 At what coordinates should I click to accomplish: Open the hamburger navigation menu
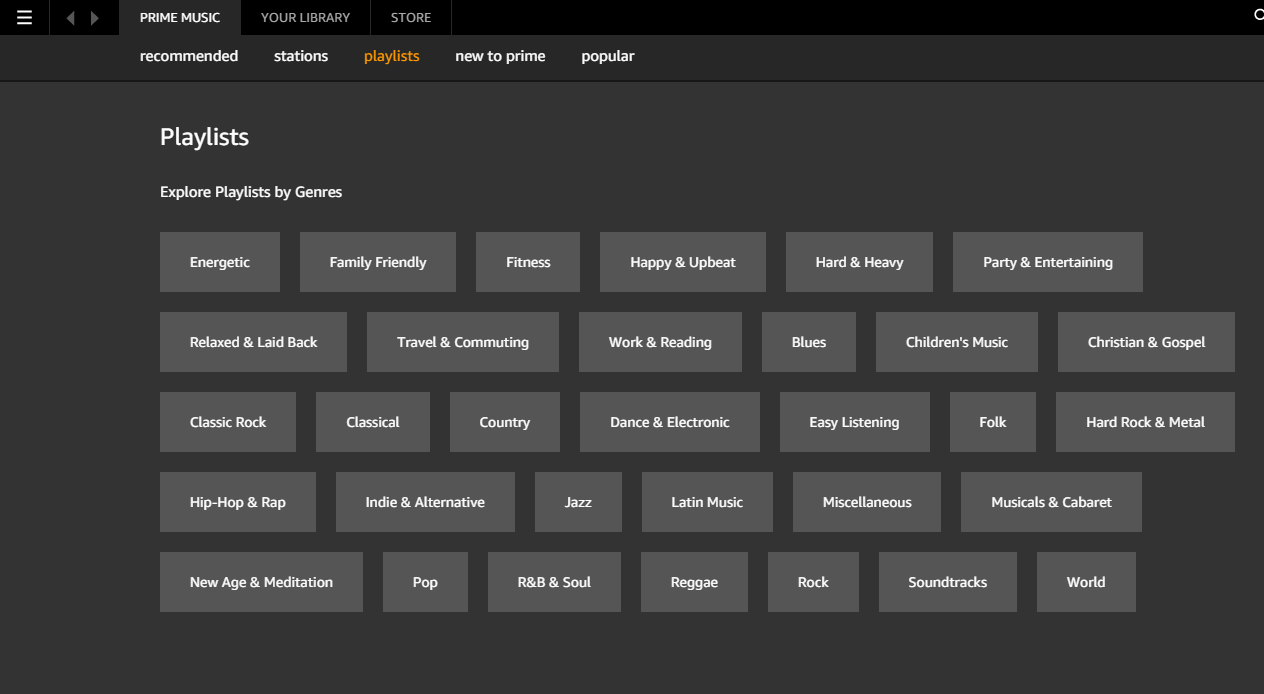click(x=22, y=17)
